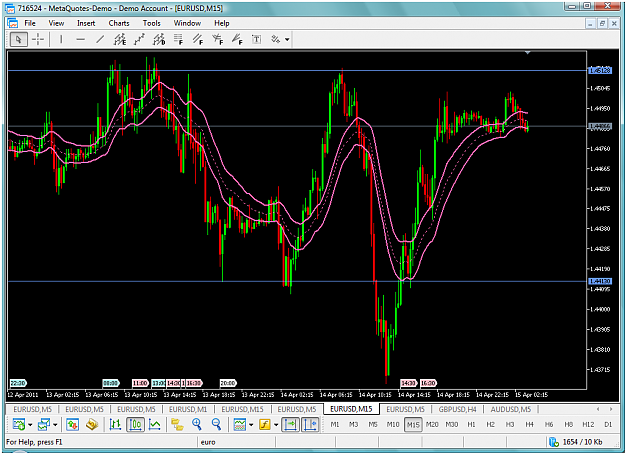
Task: Switch timeframe to M30
Action: (x=452, y=424)
